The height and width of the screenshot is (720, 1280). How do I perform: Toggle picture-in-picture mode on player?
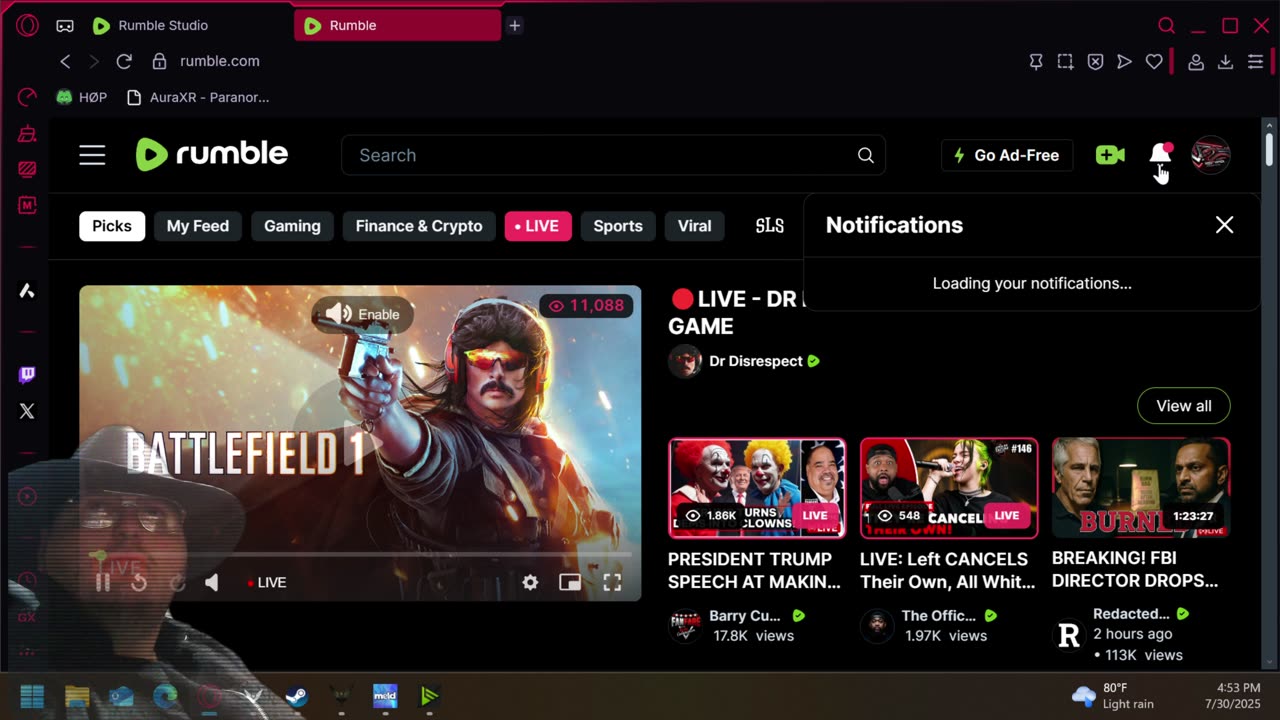coord(570,582)
